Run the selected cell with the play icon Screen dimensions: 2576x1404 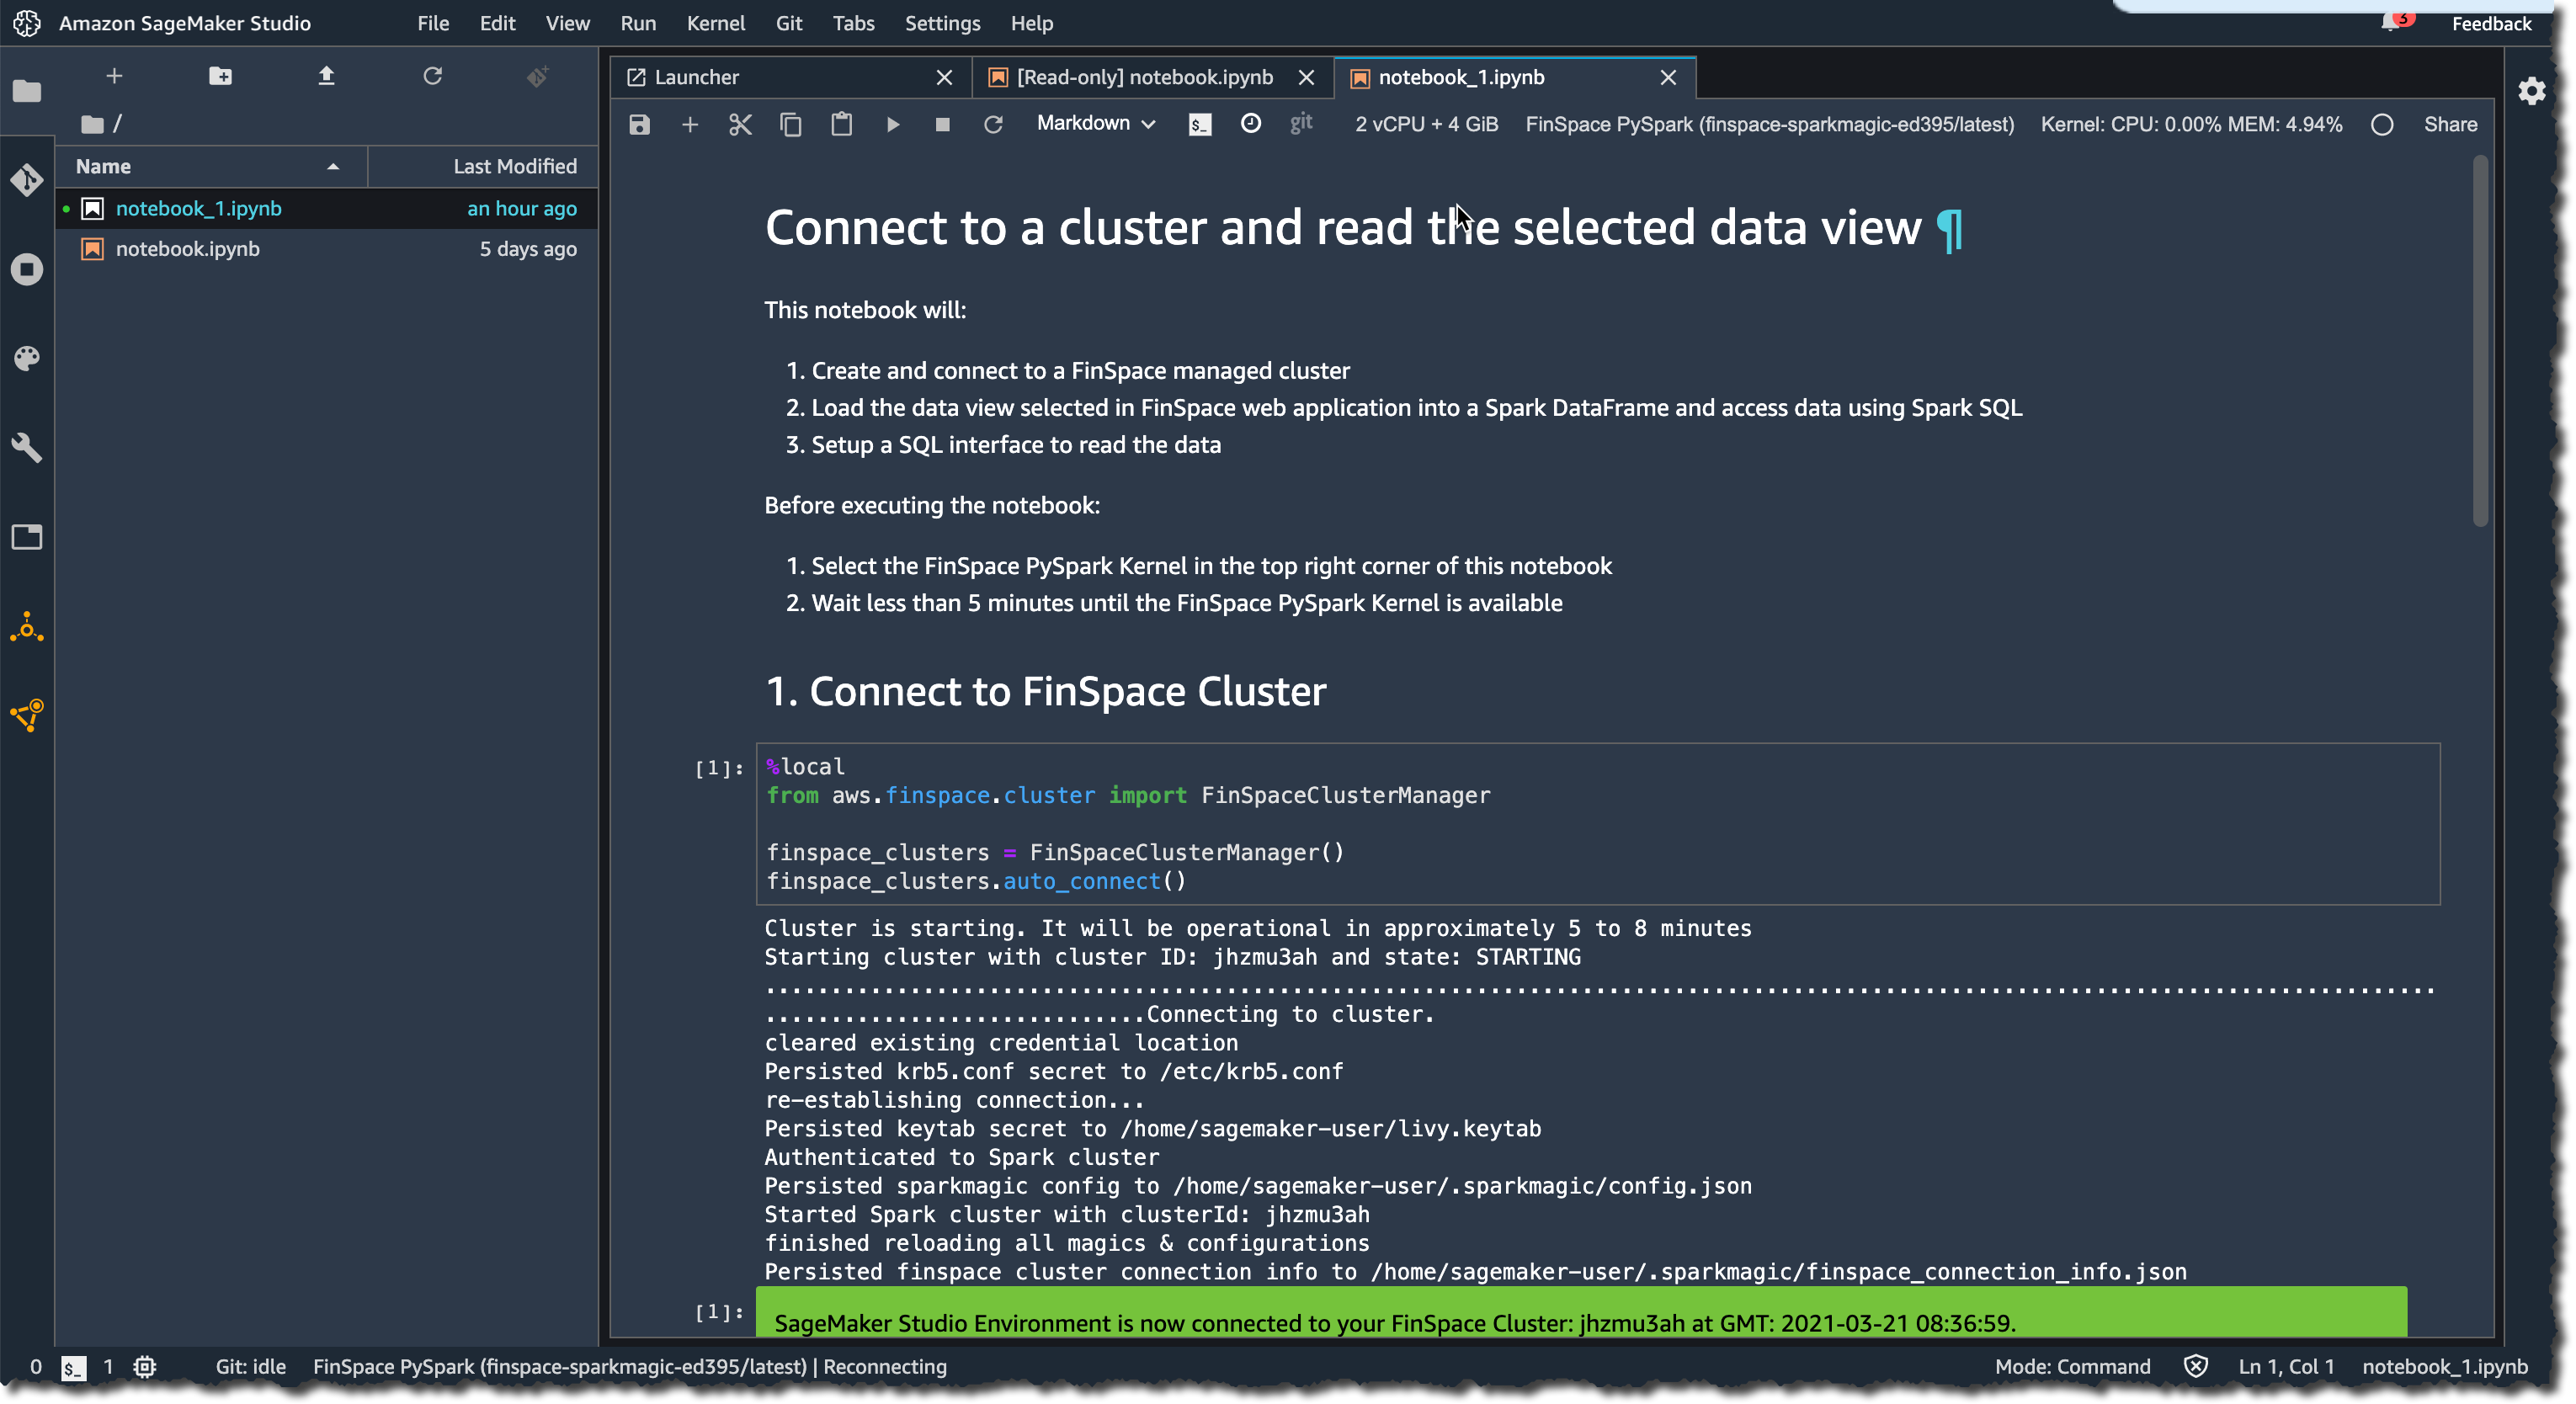pos(892,124)
